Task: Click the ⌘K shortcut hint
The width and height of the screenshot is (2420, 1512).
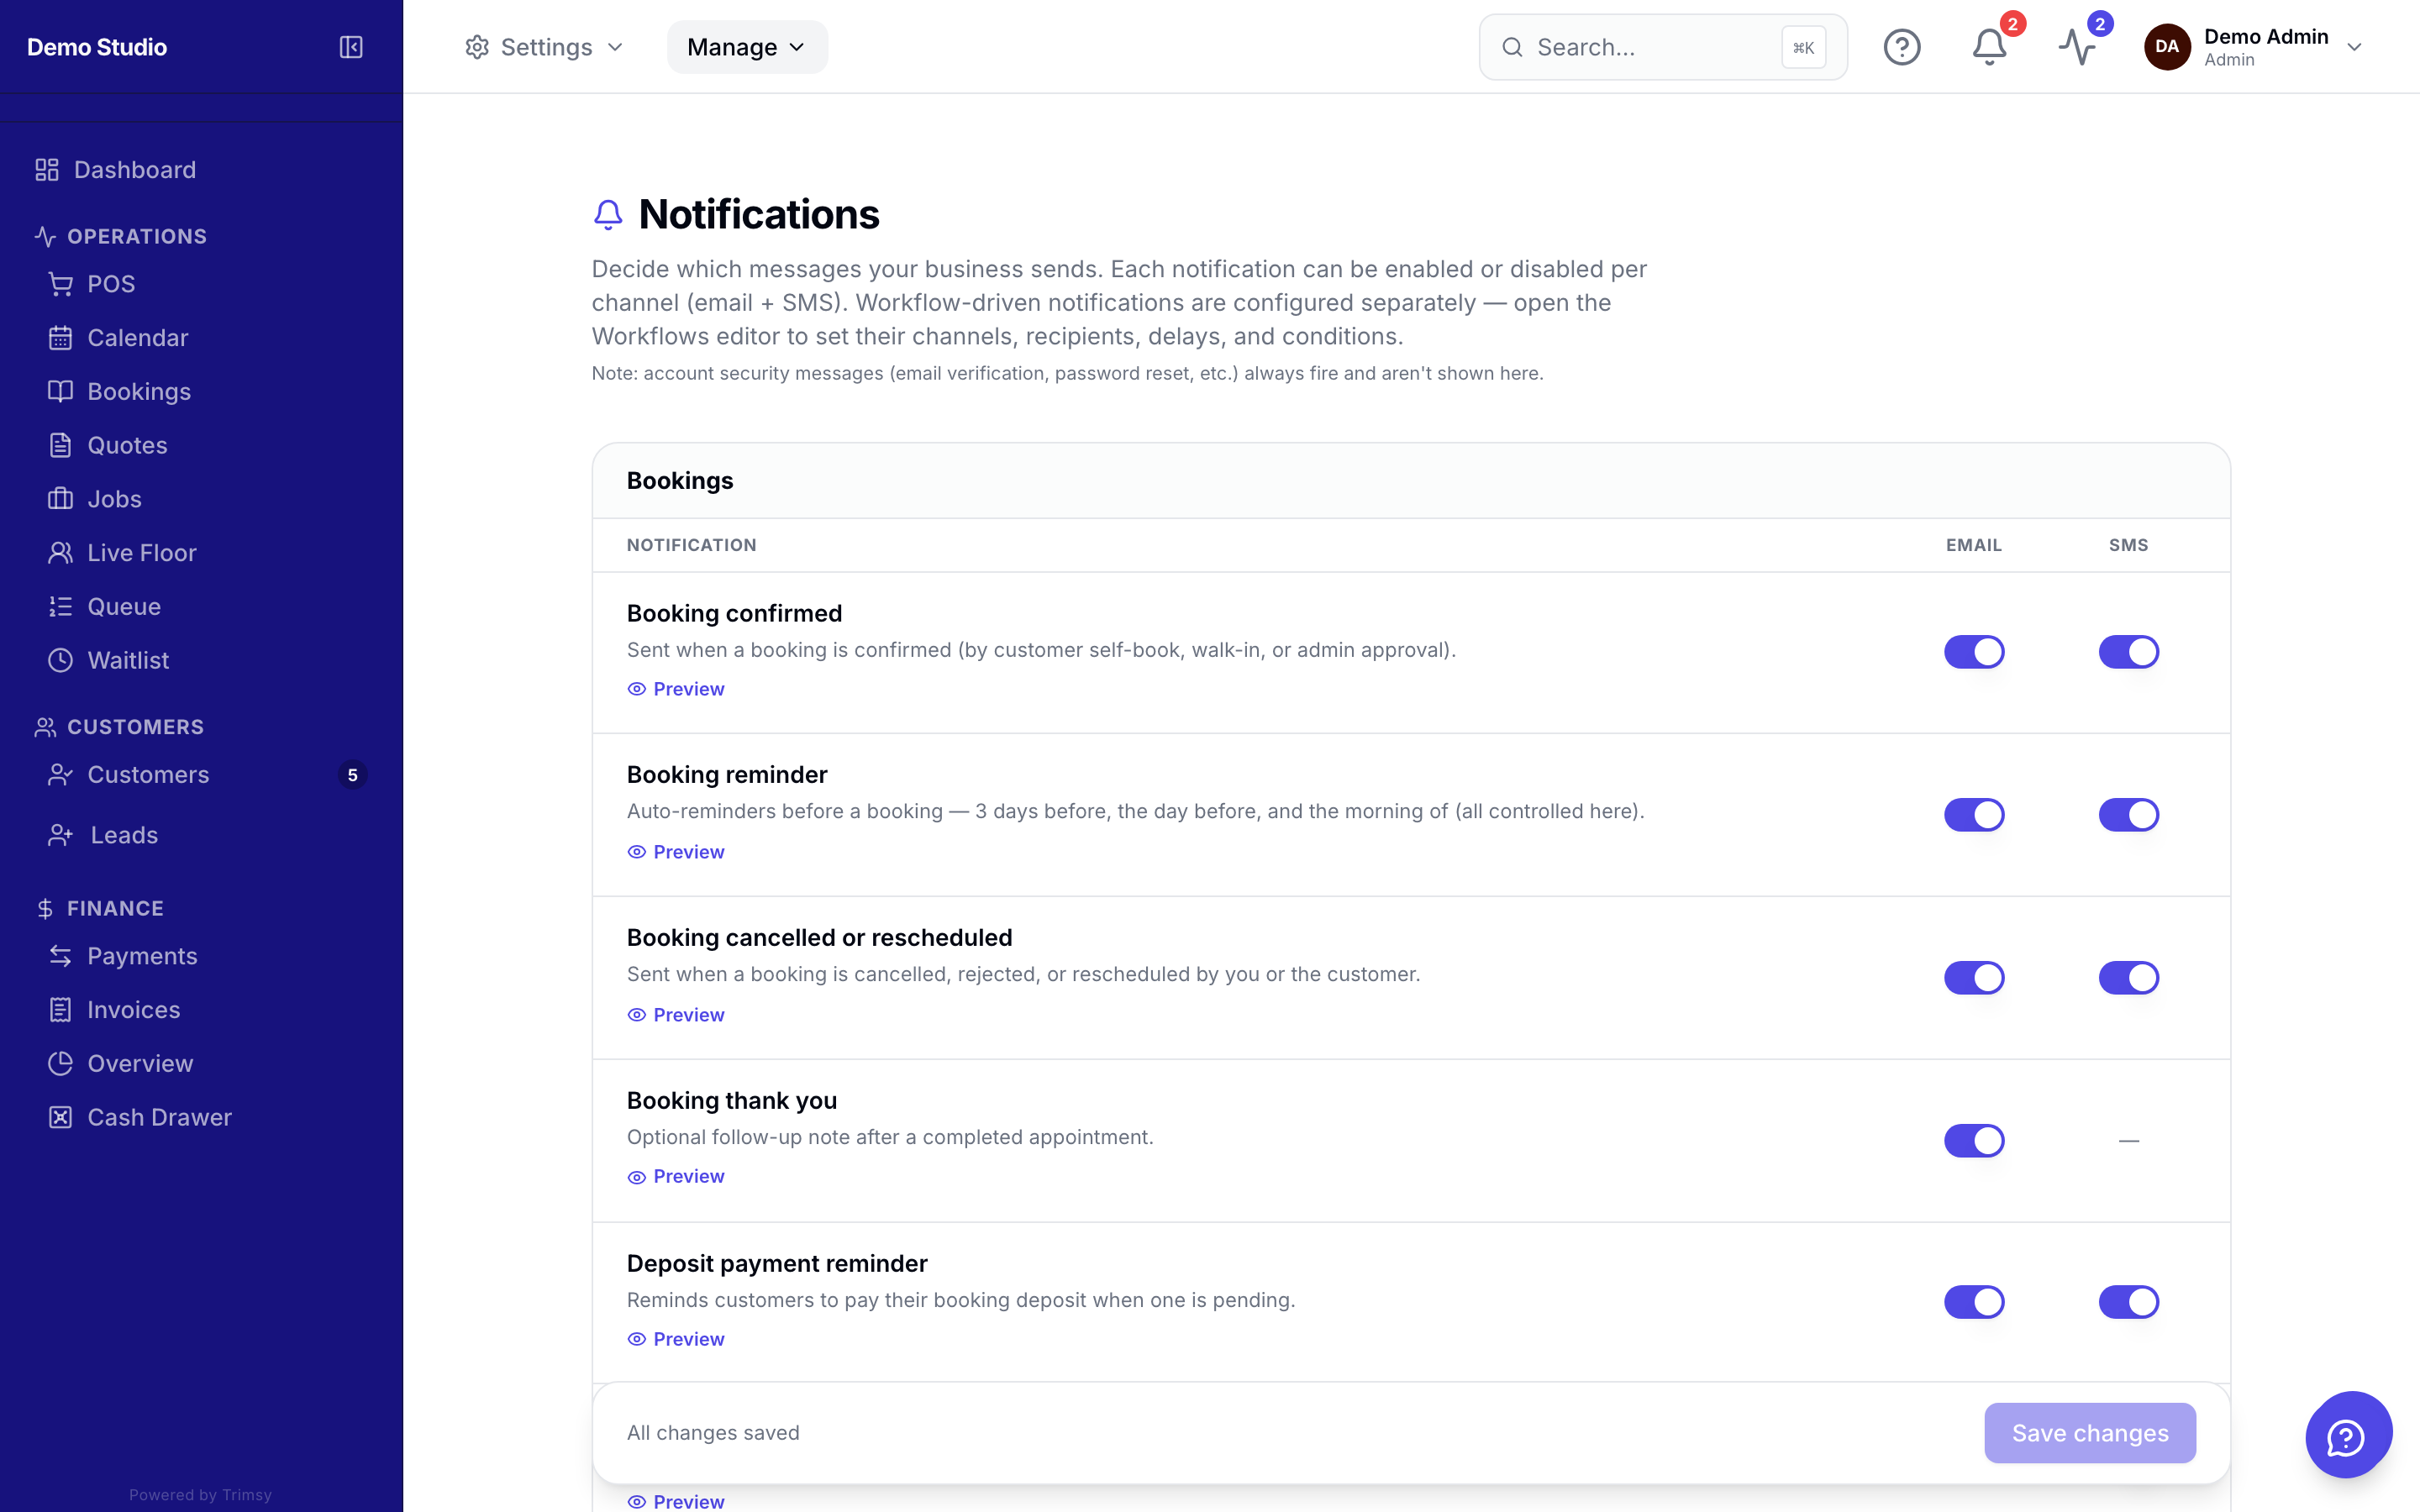Action: click(1803, 47)
